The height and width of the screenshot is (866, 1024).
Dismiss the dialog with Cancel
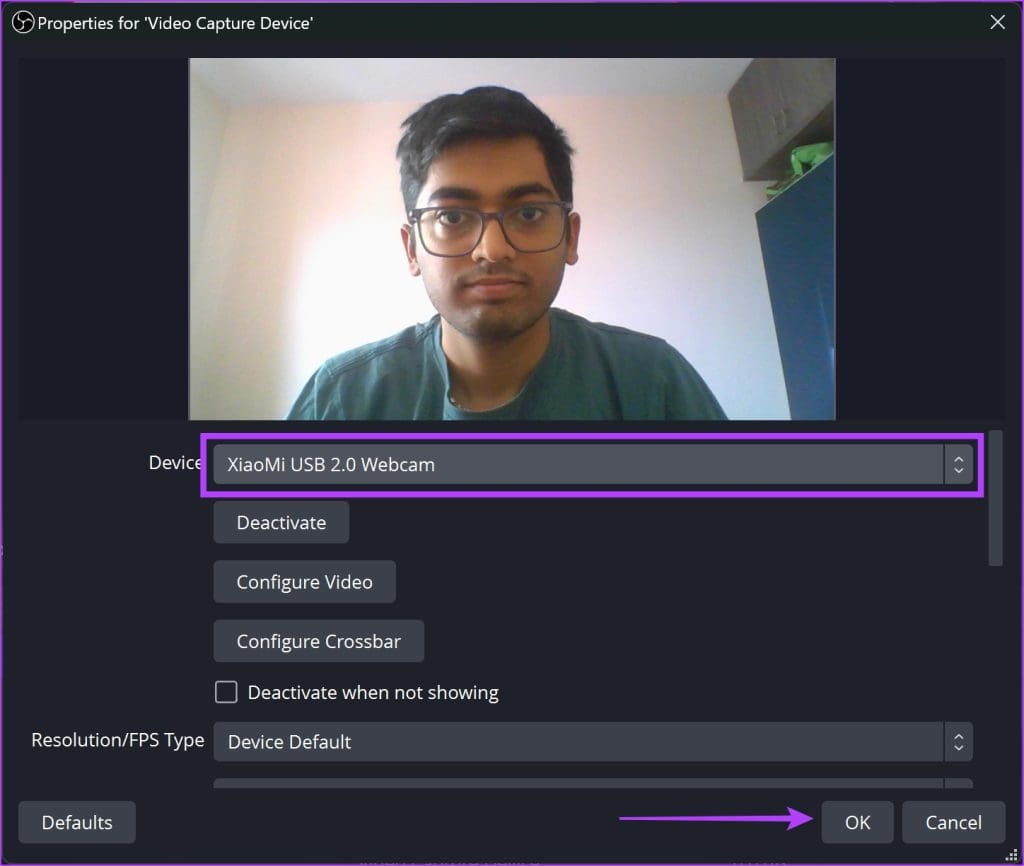[954, 822]
